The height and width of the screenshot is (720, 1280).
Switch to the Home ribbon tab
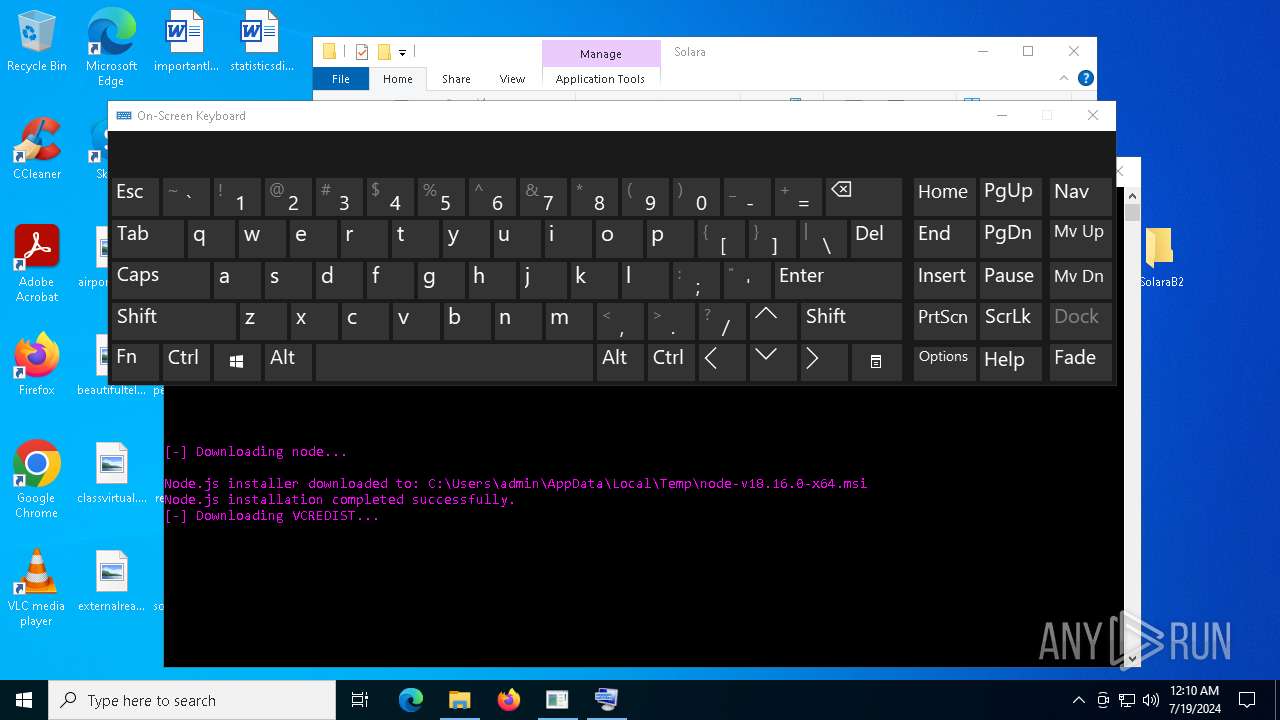(x=398, y=79)
